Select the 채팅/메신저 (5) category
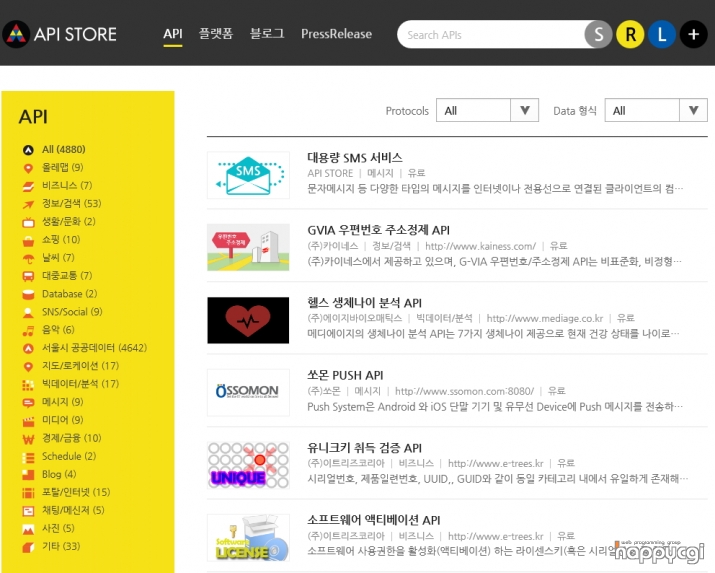The height and width of the screenshot is (573, 715). (x=73, y=510)
